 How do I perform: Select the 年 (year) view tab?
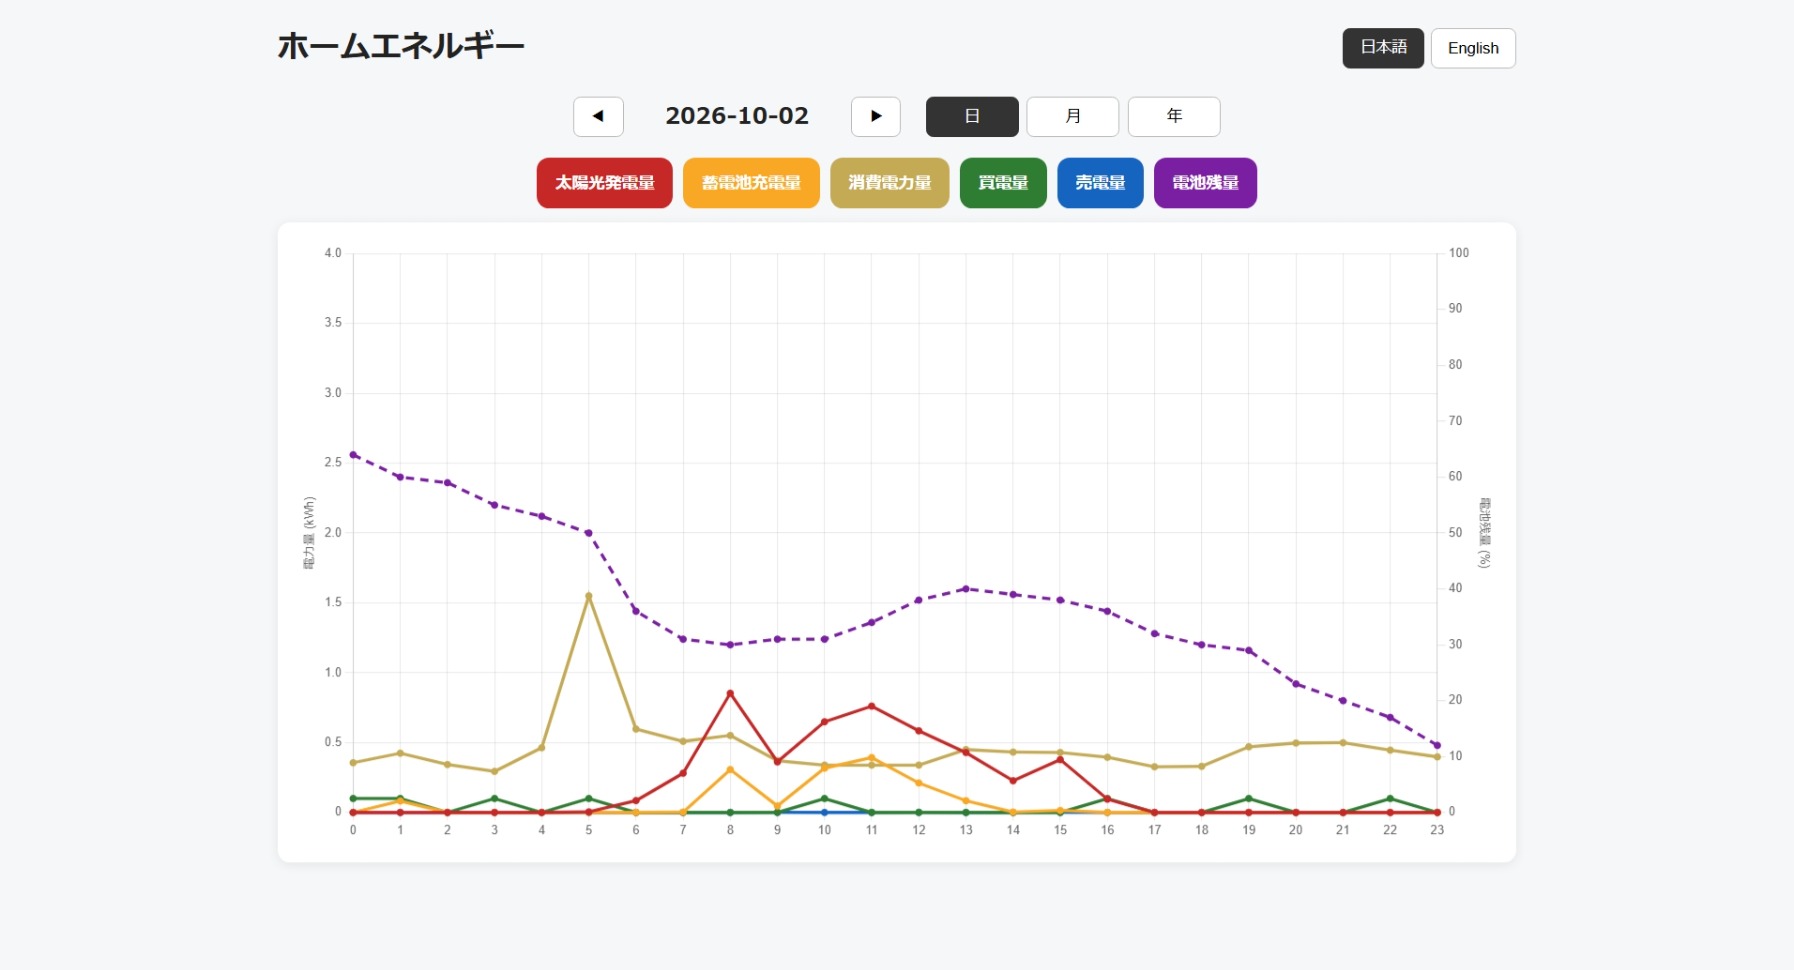pos(1174,116)
